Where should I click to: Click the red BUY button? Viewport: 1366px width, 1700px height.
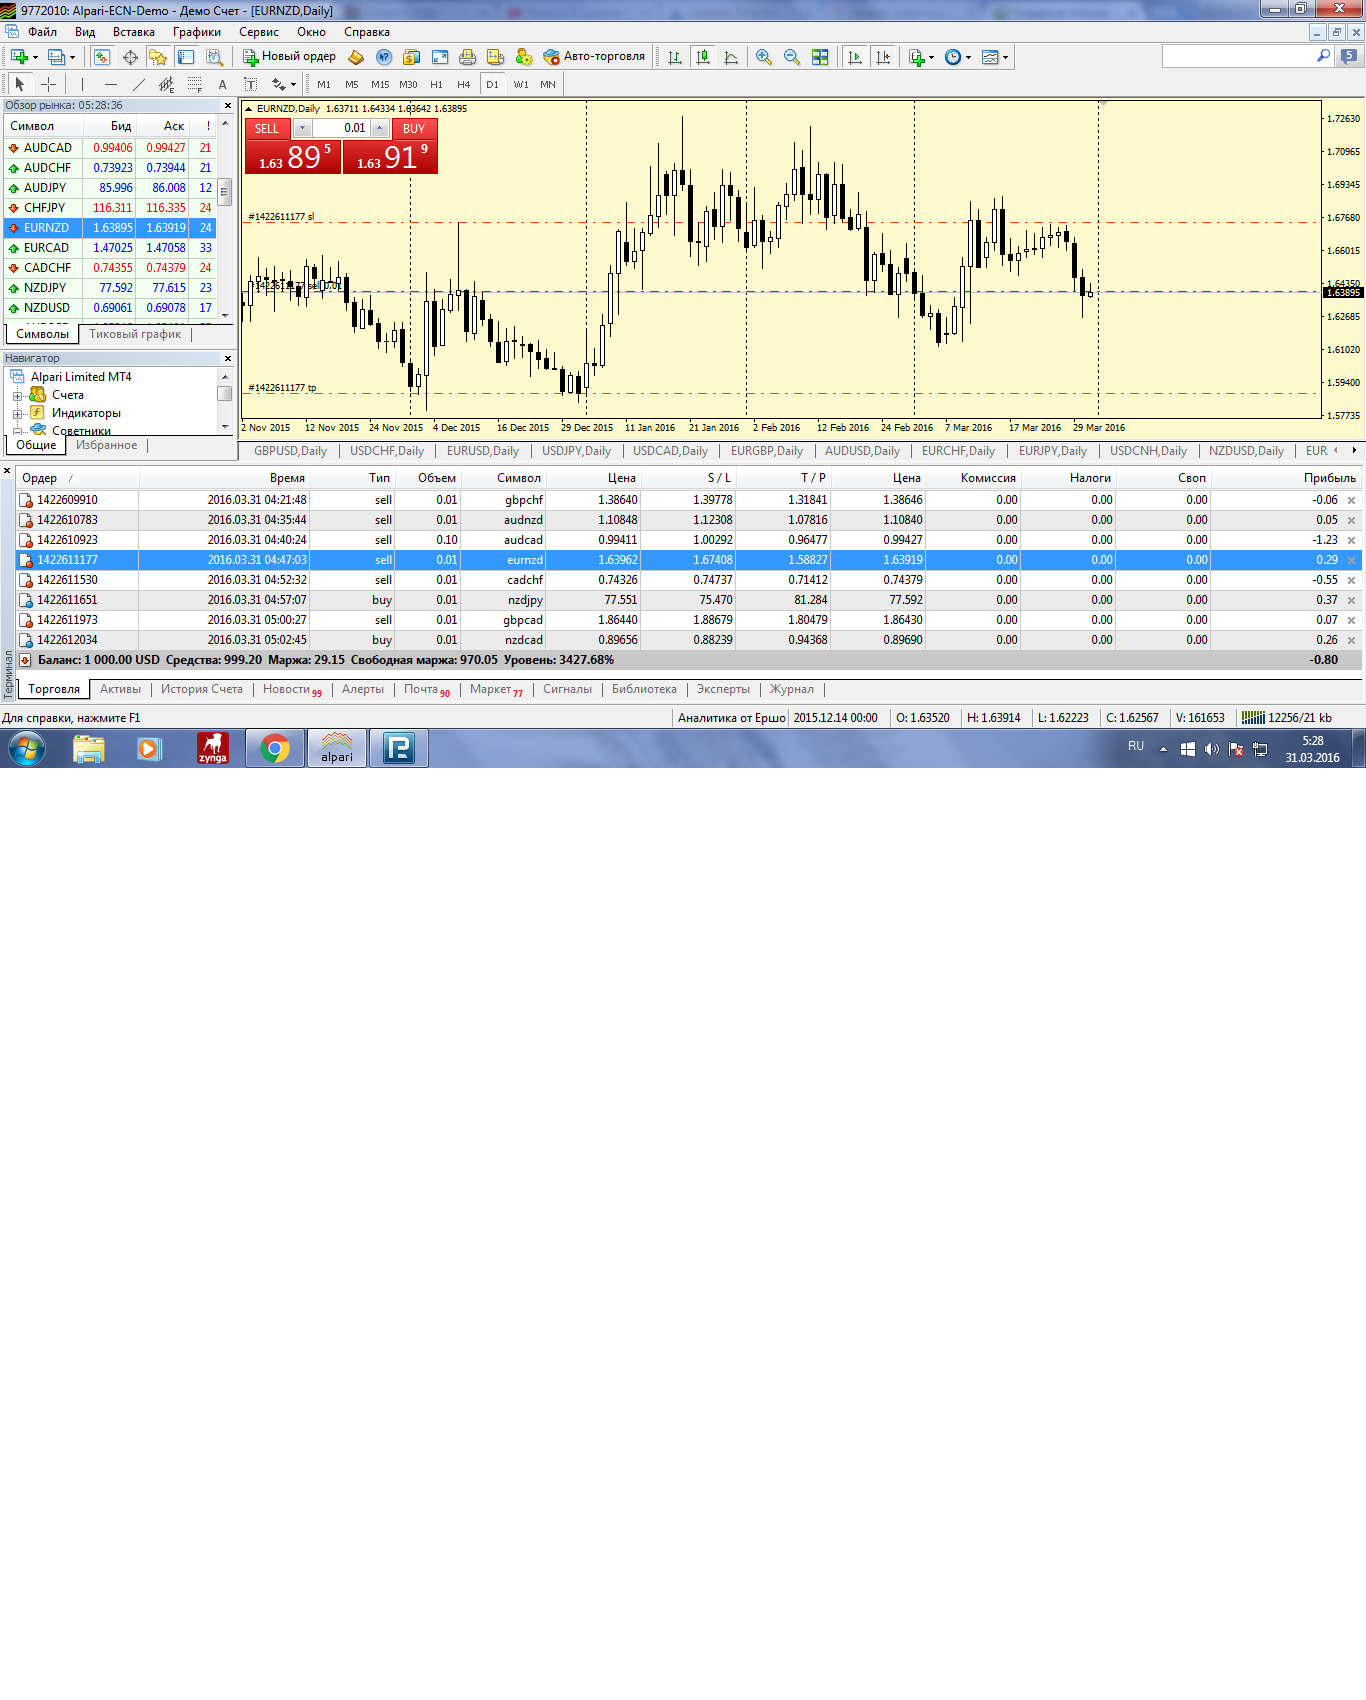click(414, 128)
